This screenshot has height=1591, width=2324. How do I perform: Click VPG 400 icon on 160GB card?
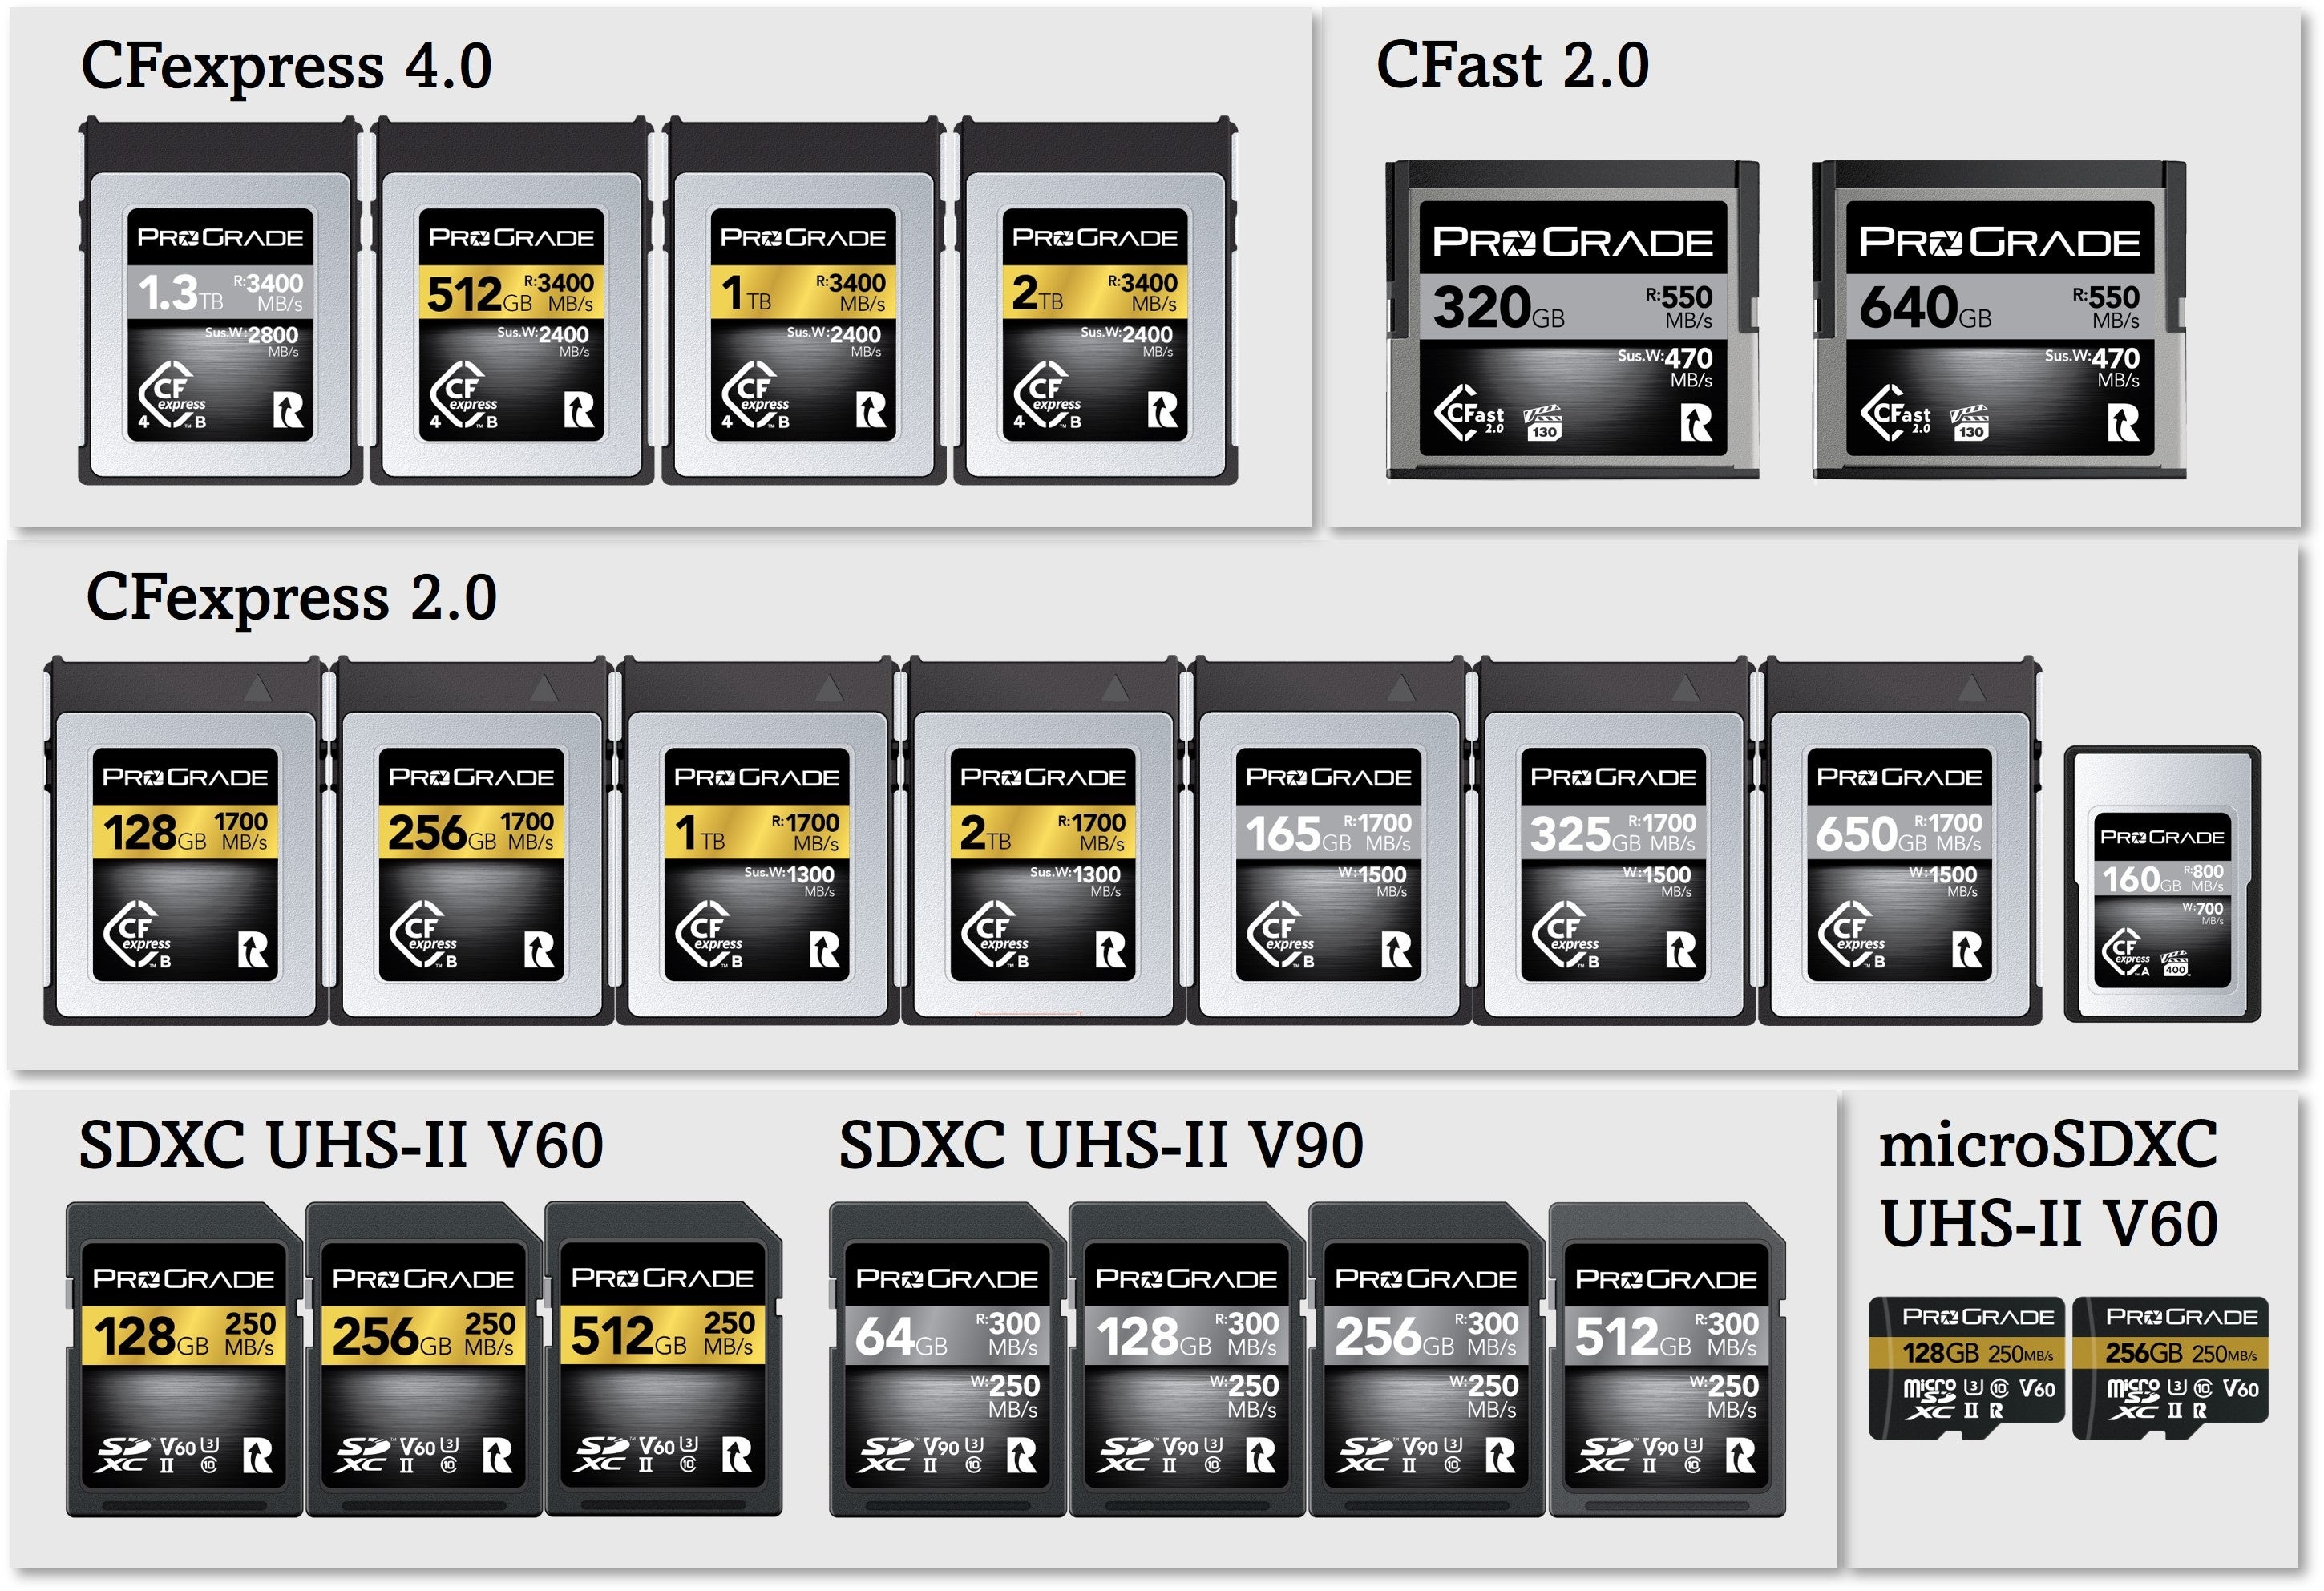point(2175,963)
